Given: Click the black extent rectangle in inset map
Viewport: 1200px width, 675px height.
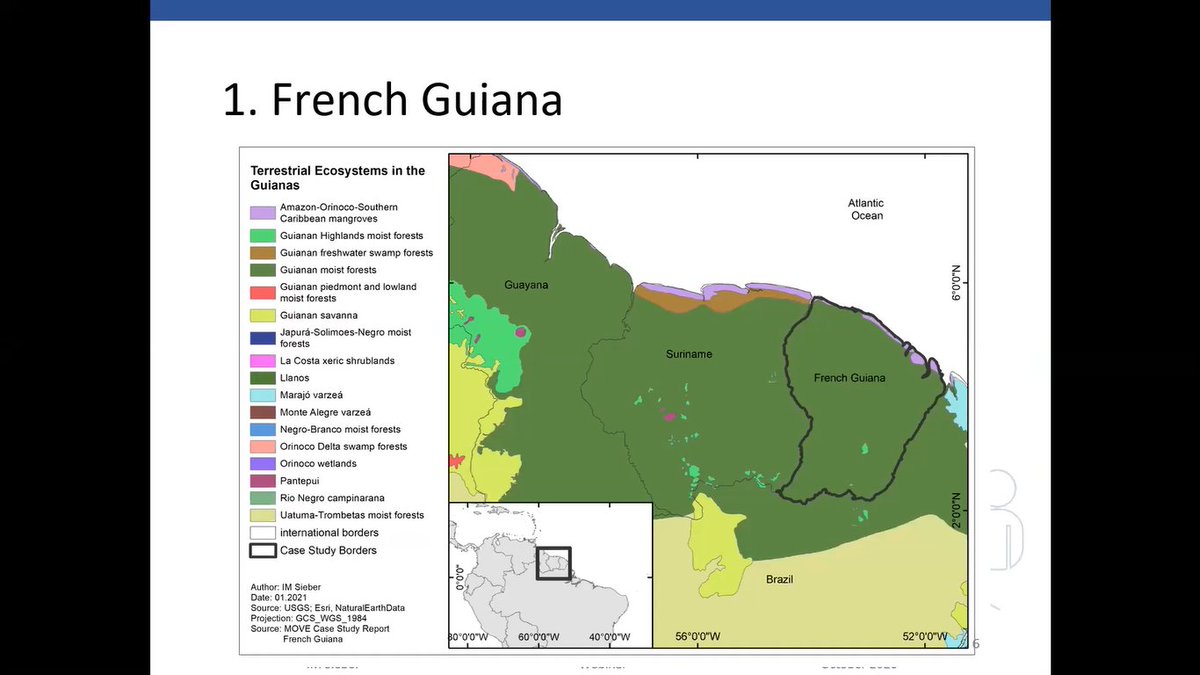Looking at the screenshot, I should 553,563.
